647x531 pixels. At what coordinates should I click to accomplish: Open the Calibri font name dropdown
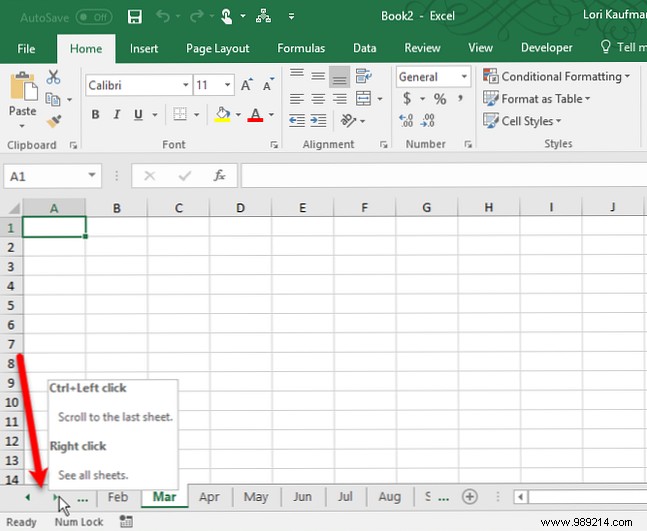186,85
